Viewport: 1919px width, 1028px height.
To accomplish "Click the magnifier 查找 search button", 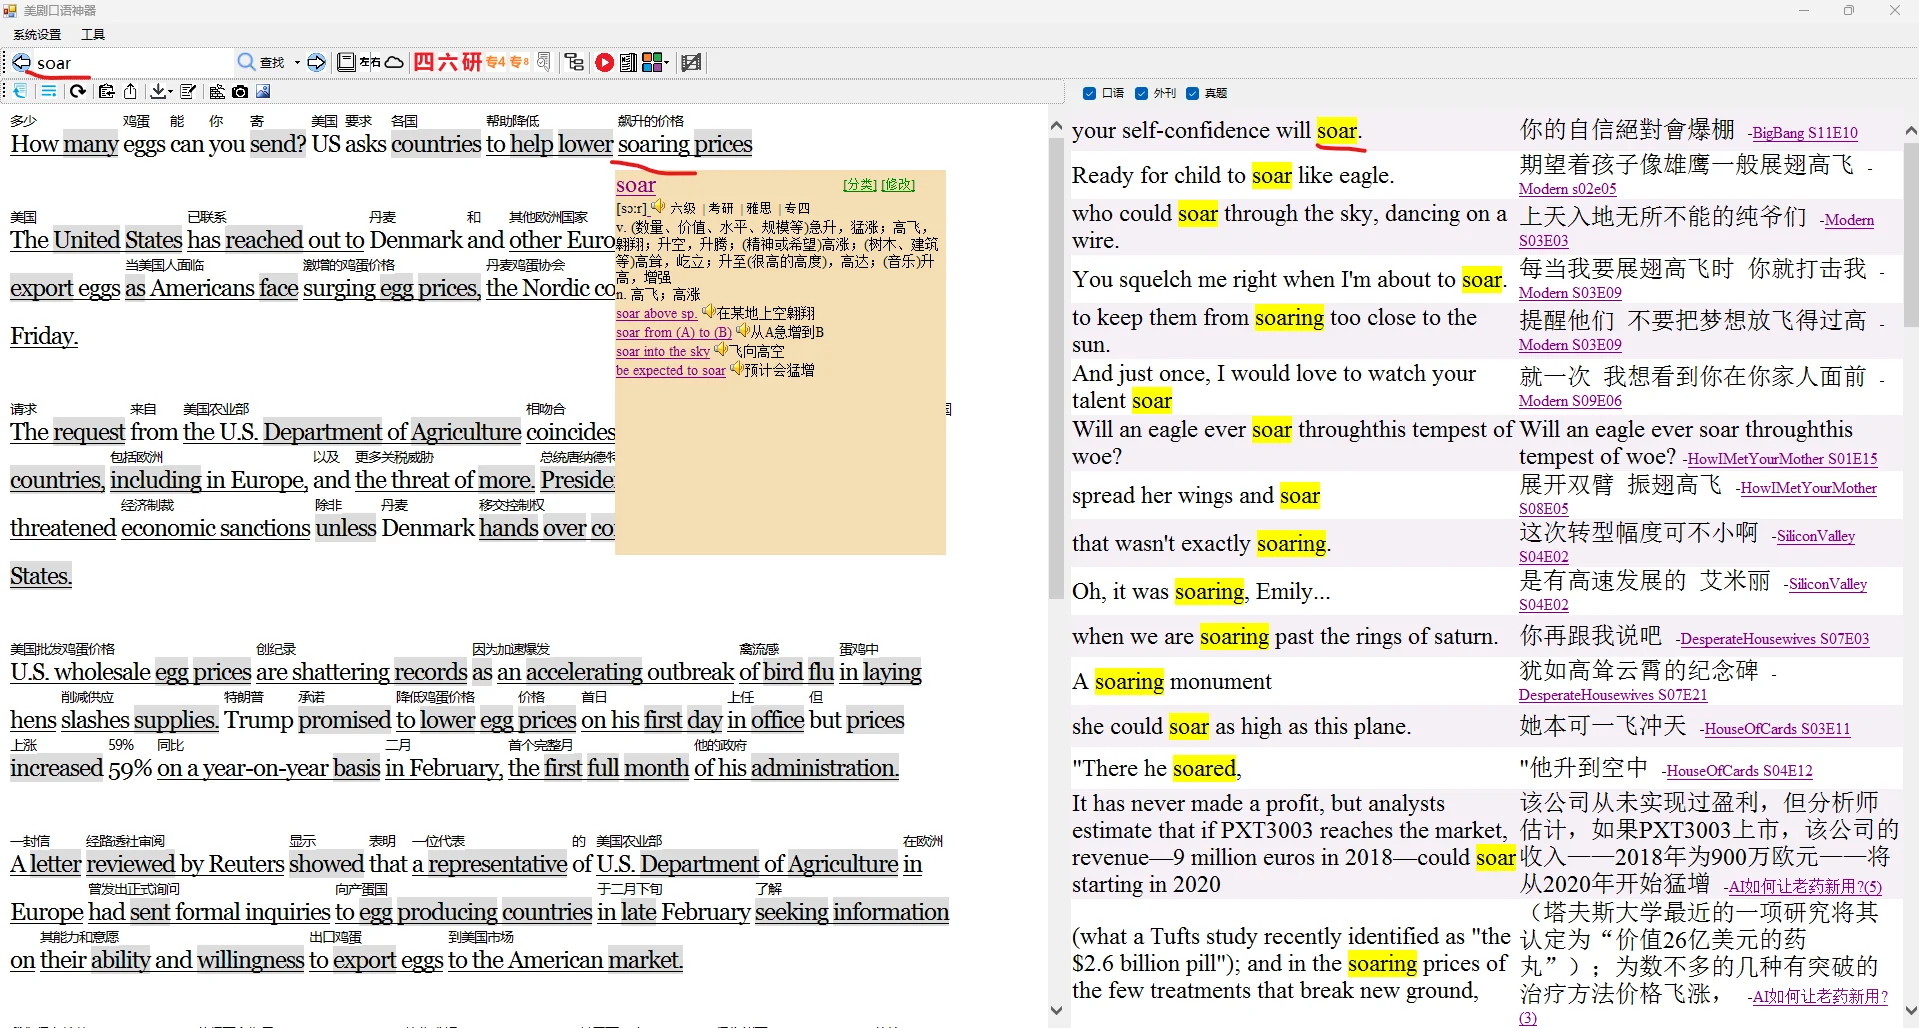I will click(261, 62).
